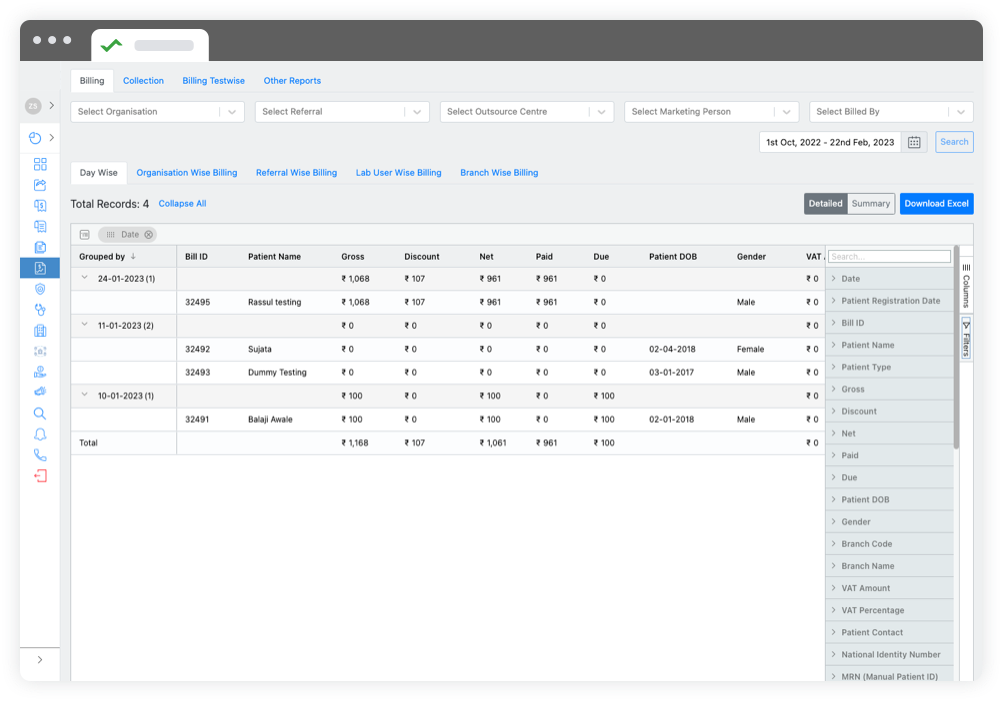Click the column search input field
This screenshot has height=701, width=1002.
[889, 256]
